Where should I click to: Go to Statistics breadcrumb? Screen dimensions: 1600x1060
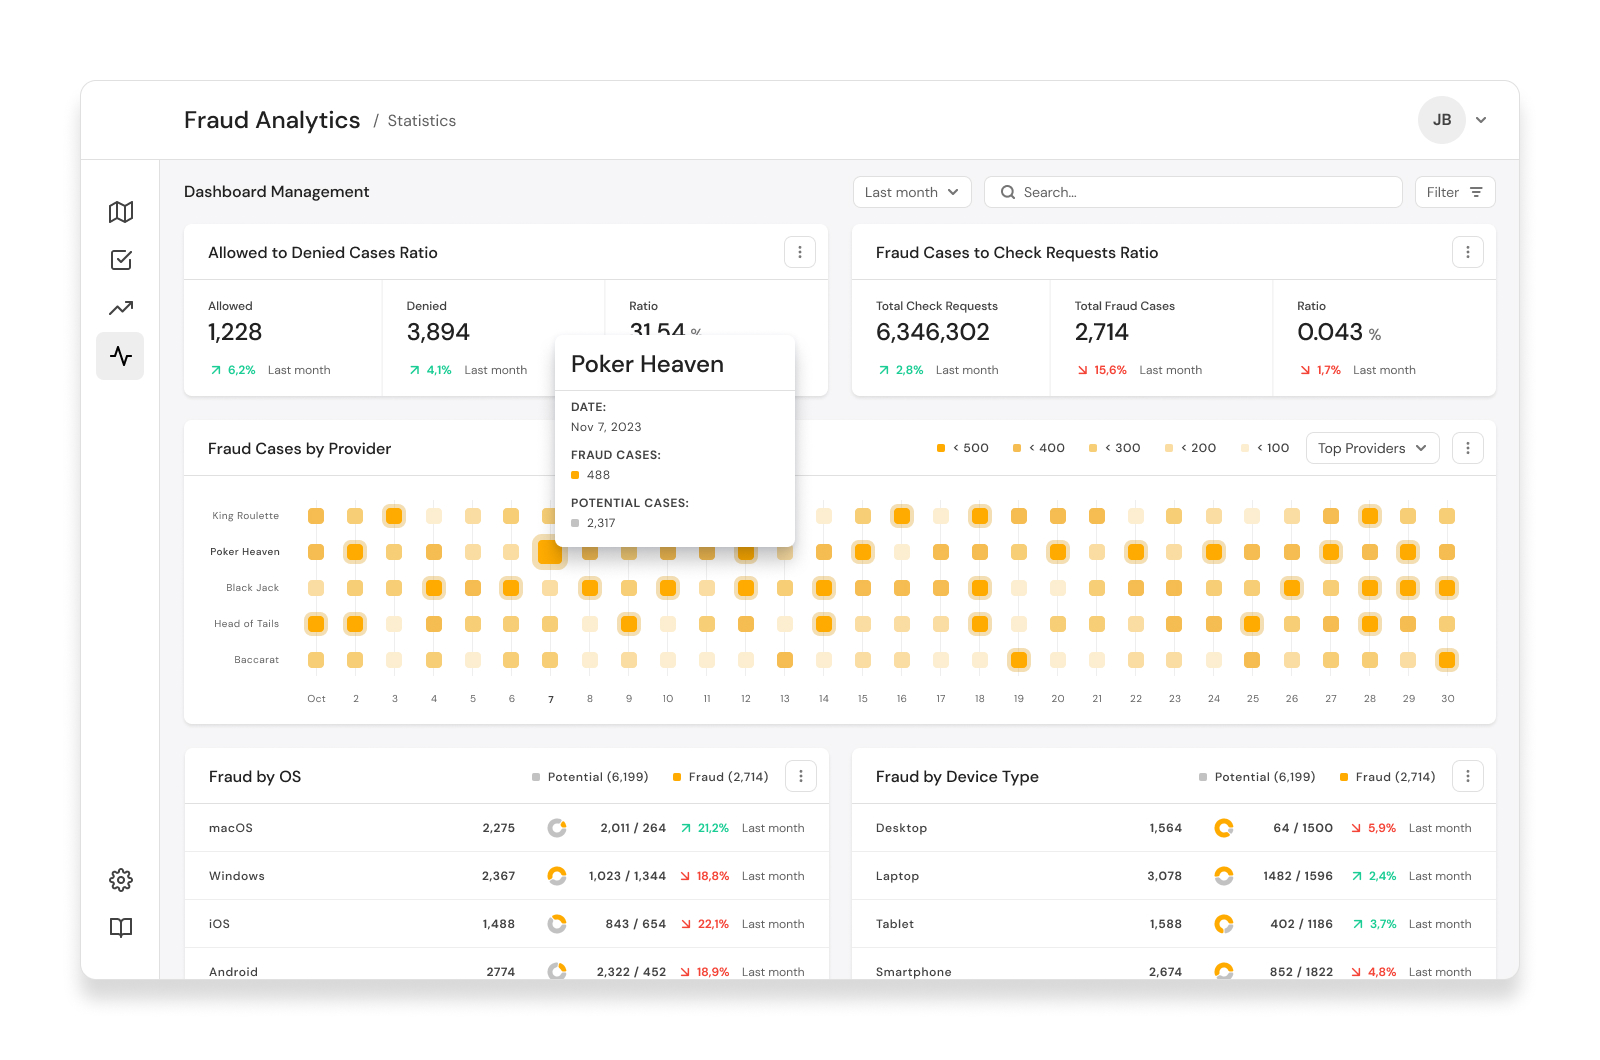pos(422,121)
